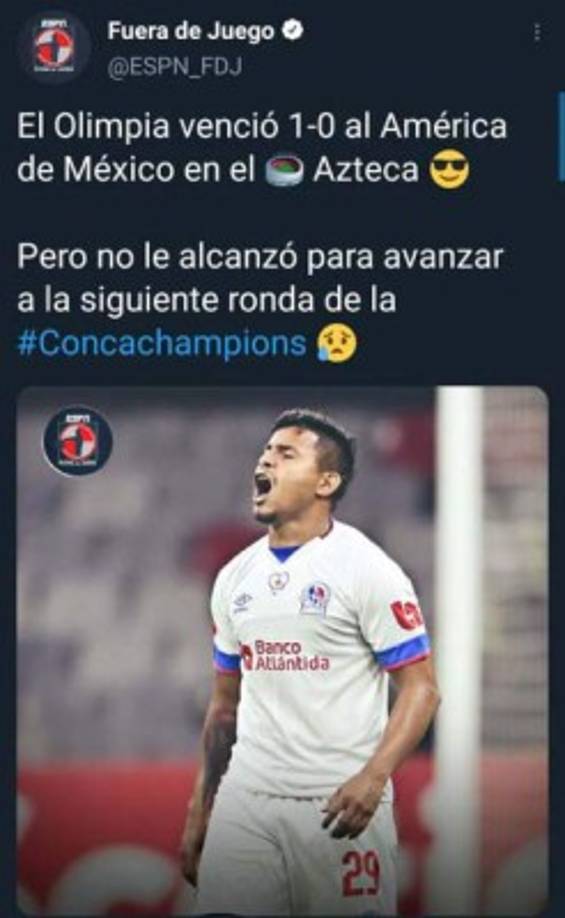Click the stadium emoji before Azteca
Screen dimensions: 565x918
click(x=285, y=171)
